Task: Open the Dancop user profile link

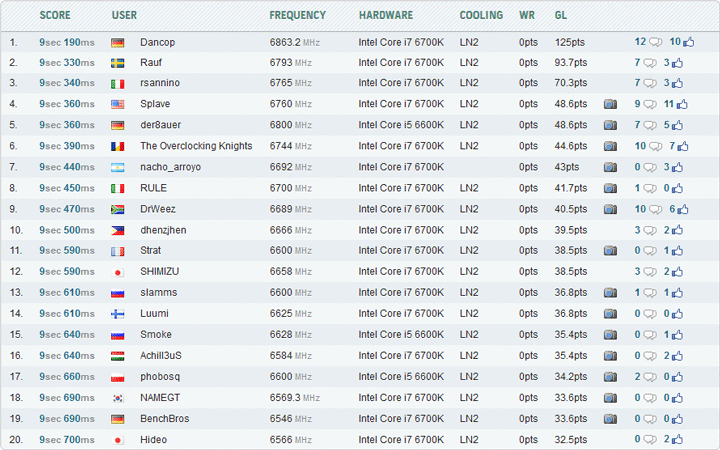Action: [x=156, y=42]
